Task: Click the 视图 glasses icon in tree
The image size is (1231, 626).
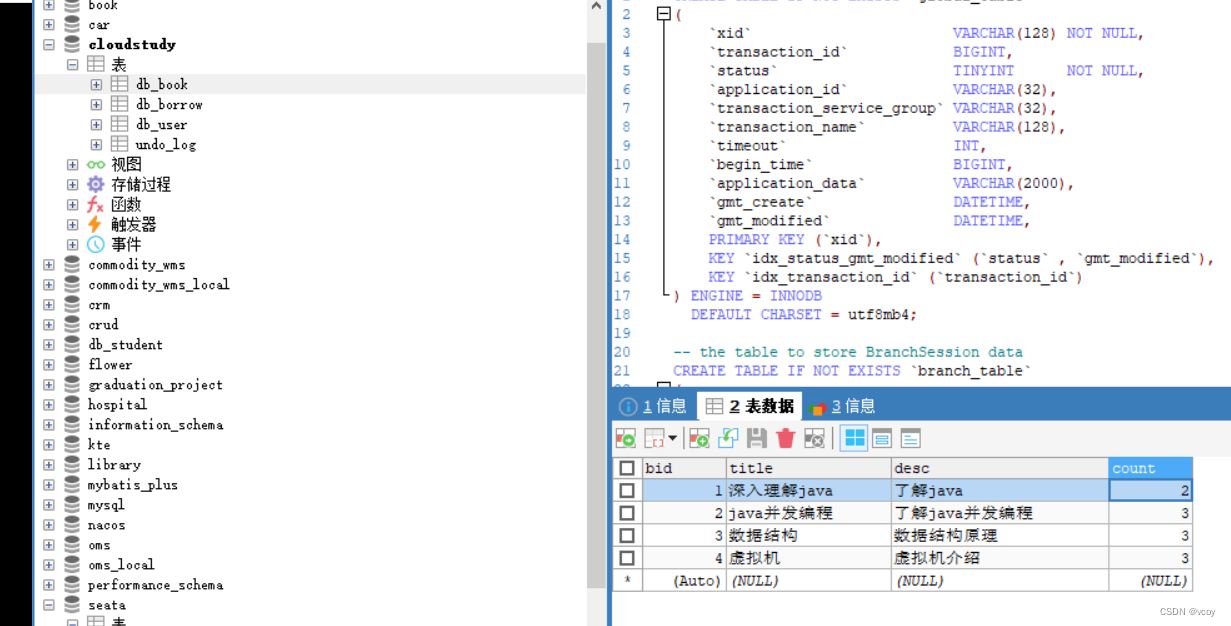Action: [95, 164]
